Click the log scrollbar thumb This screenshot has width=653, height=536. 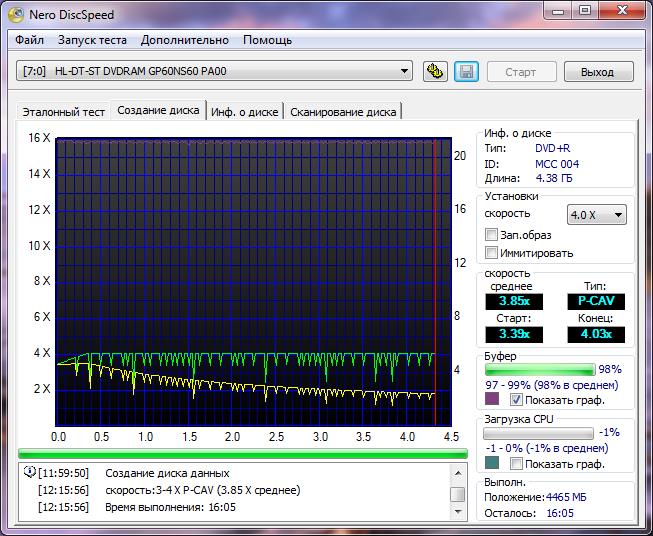point(458,494)
